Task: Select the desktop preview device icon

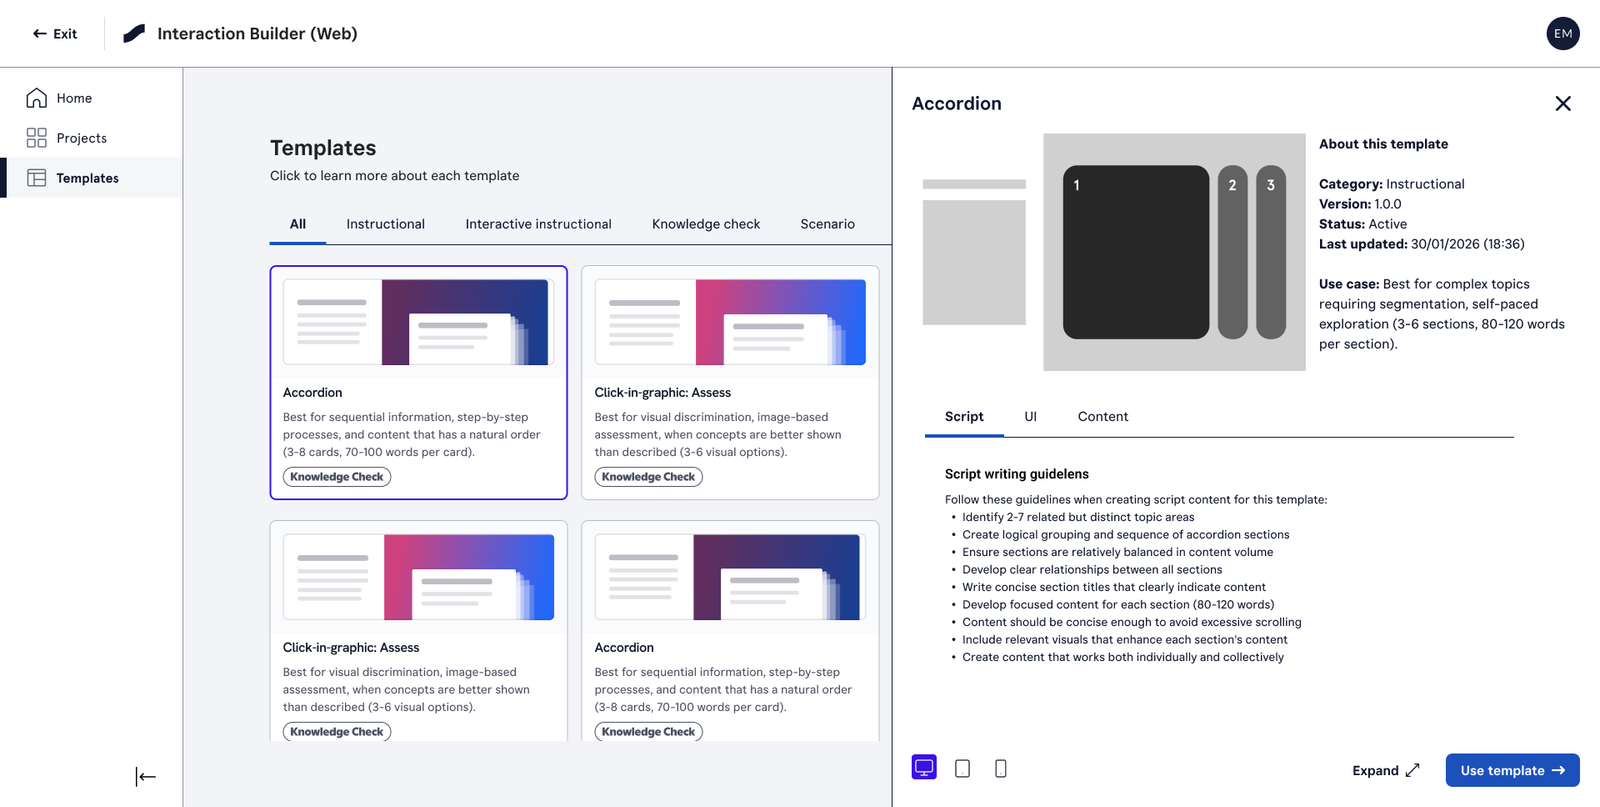Action: tap(924, 768)
